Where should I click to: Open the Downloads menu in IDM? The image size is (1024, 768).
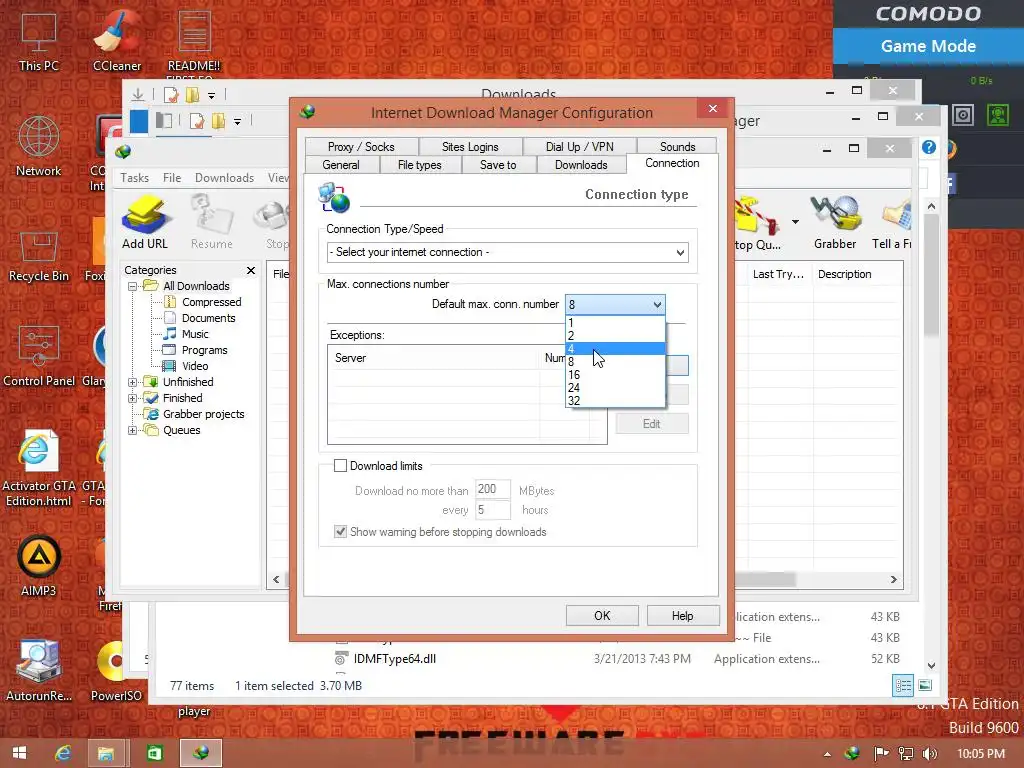click(x=224, y=178)
